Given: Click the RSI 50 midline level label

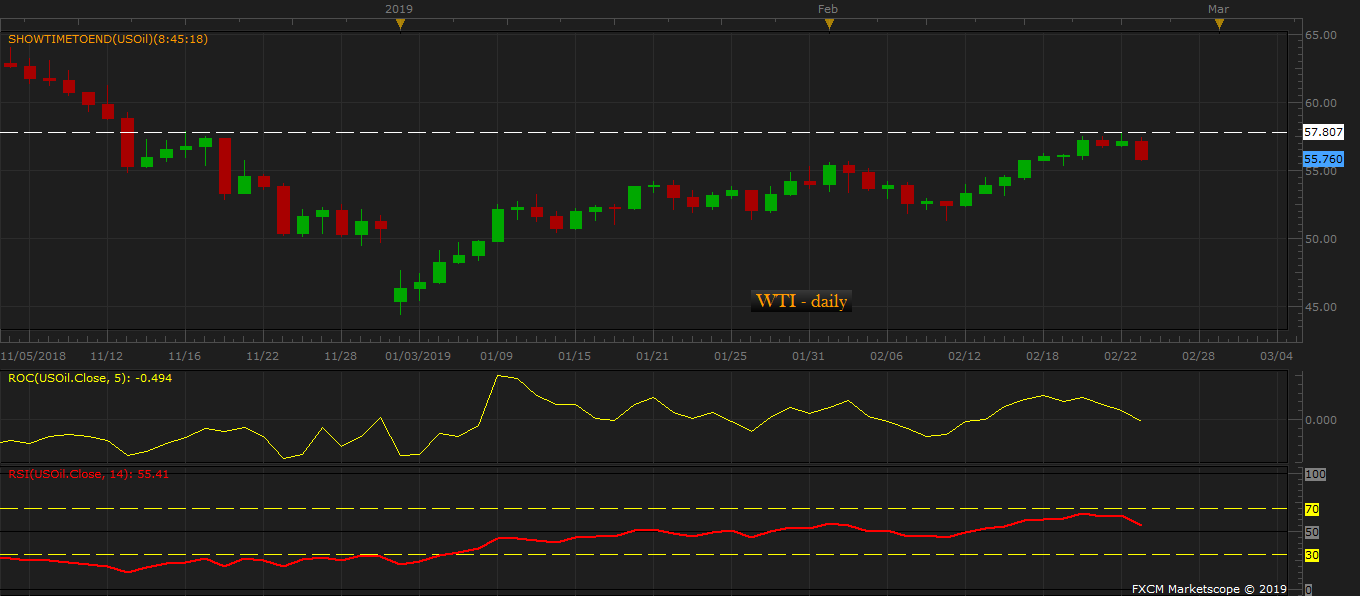Looking at the screenshot, I should pos(1312,532).
